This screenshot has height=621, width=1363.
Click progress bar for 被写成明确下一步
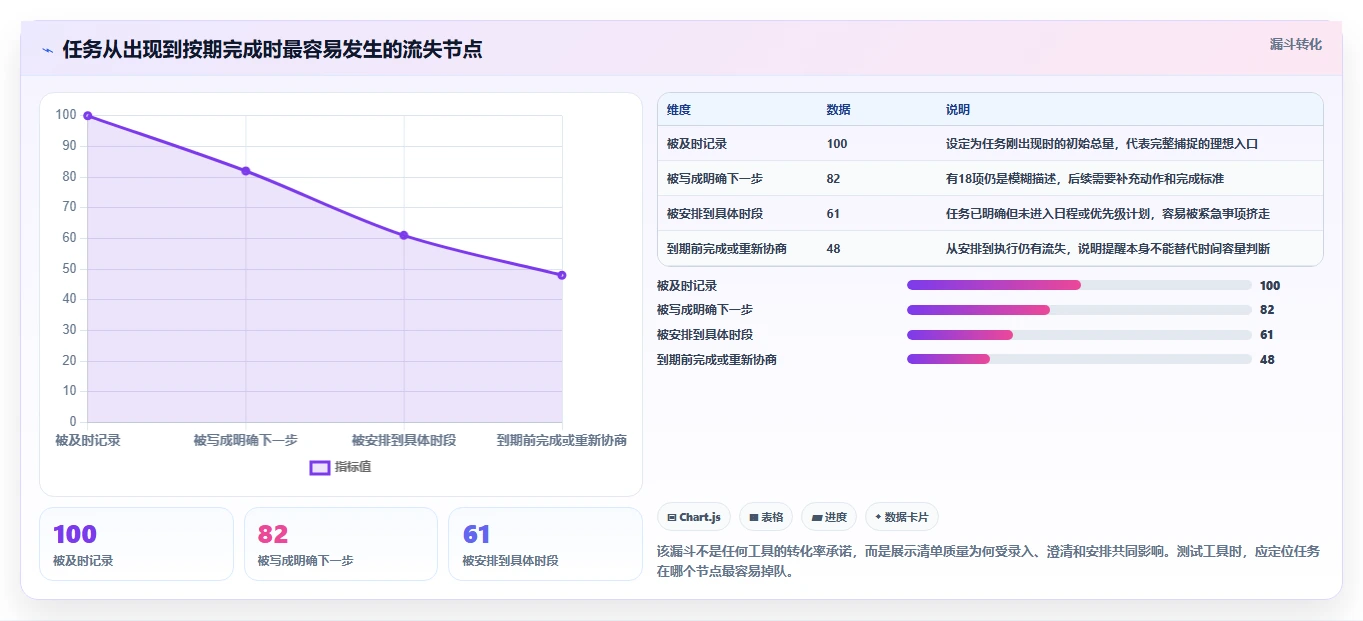pos(1079,310)
